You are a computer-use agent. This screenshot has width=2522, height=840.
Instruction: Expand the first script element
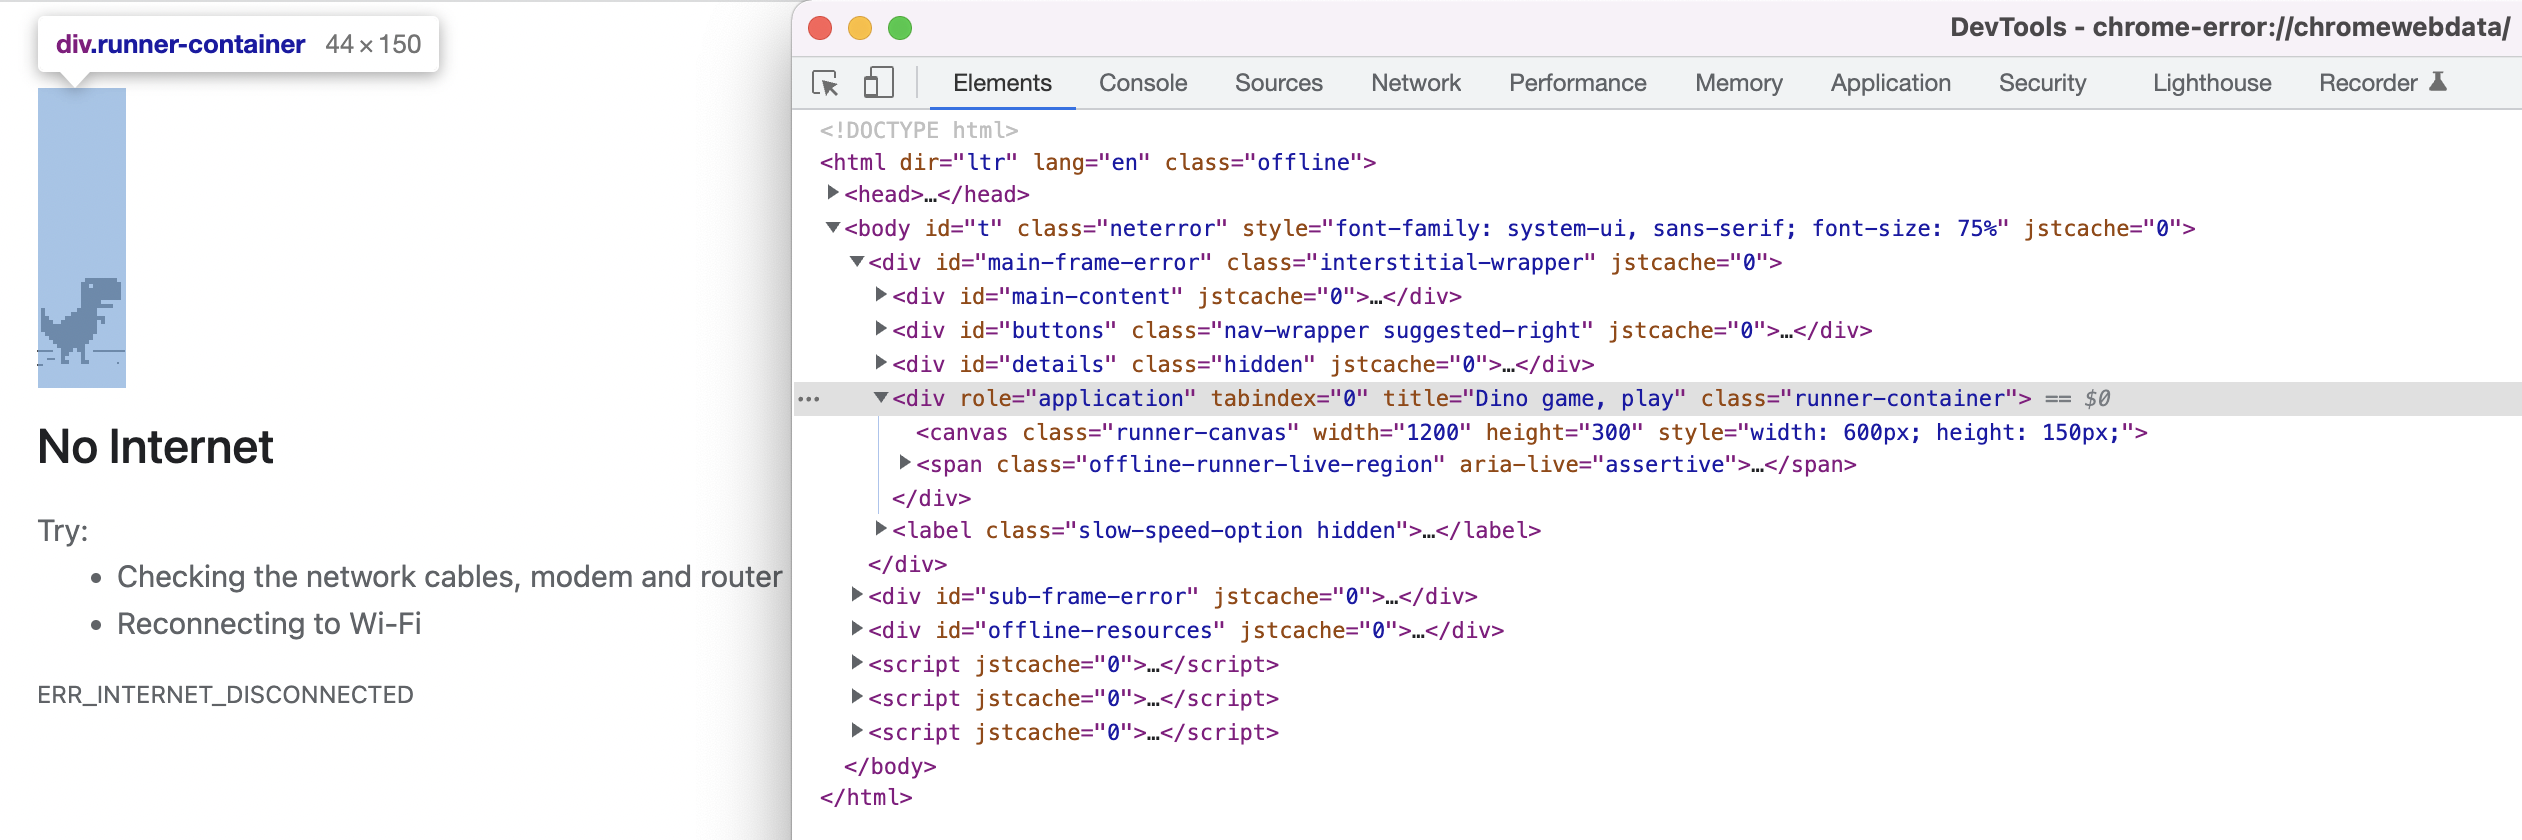(857, 662)
